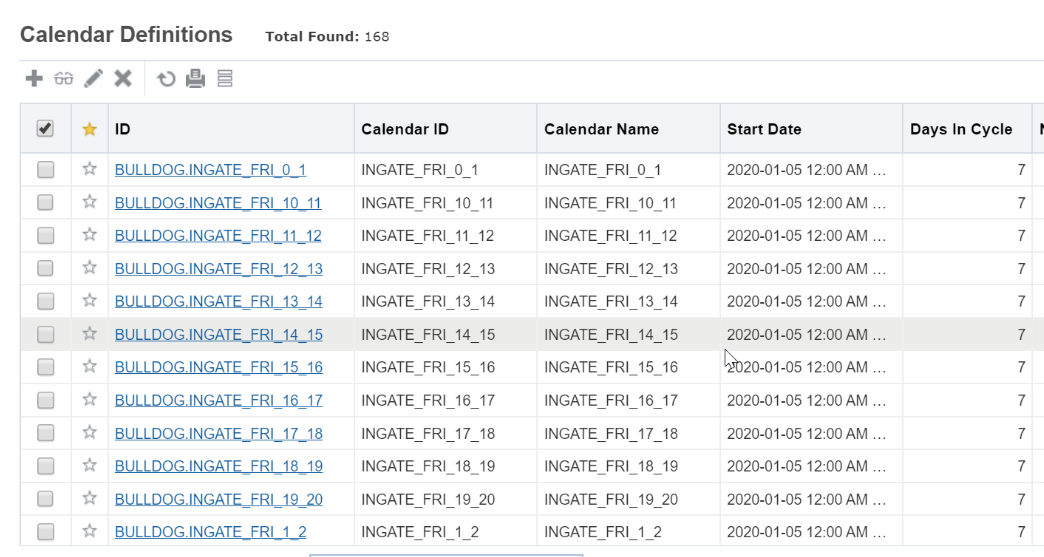Star the BULLDOG.INGATE_FRI_0_1 row
The width and height of the screenshot is (1044, 557).
coord(89,169)
